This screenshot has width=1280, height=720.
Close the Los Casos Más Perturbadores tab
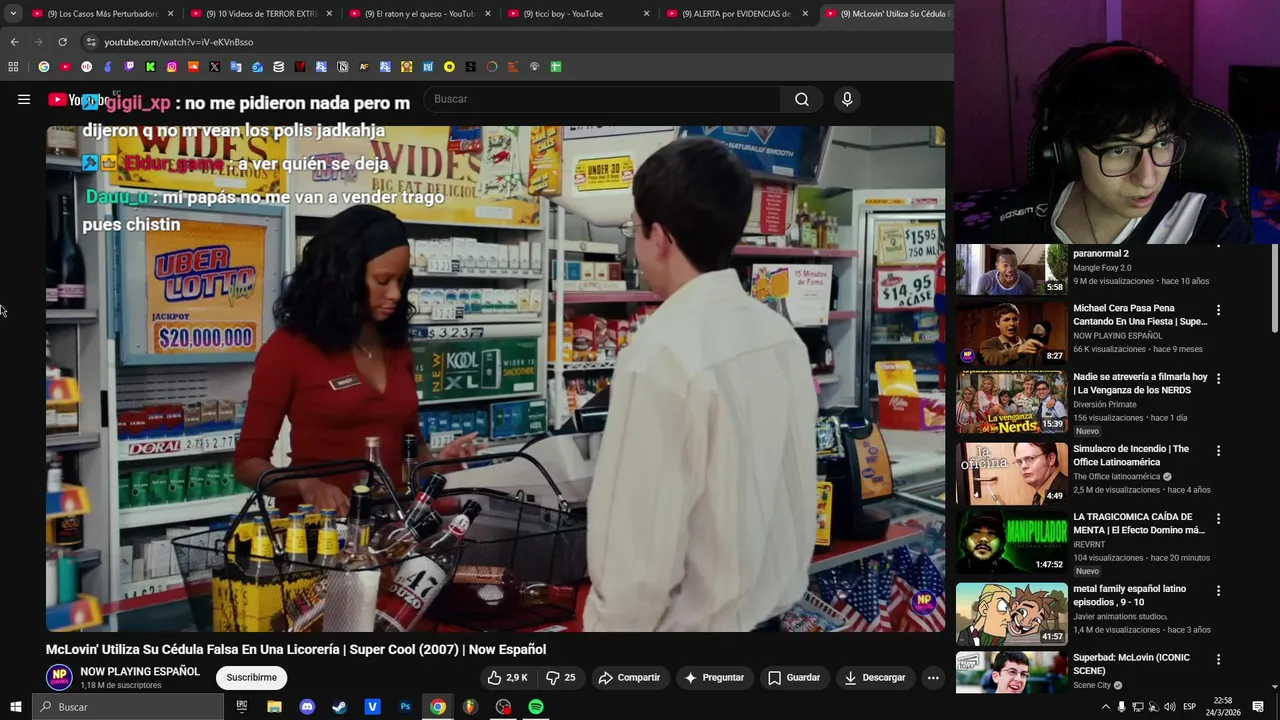170,14
